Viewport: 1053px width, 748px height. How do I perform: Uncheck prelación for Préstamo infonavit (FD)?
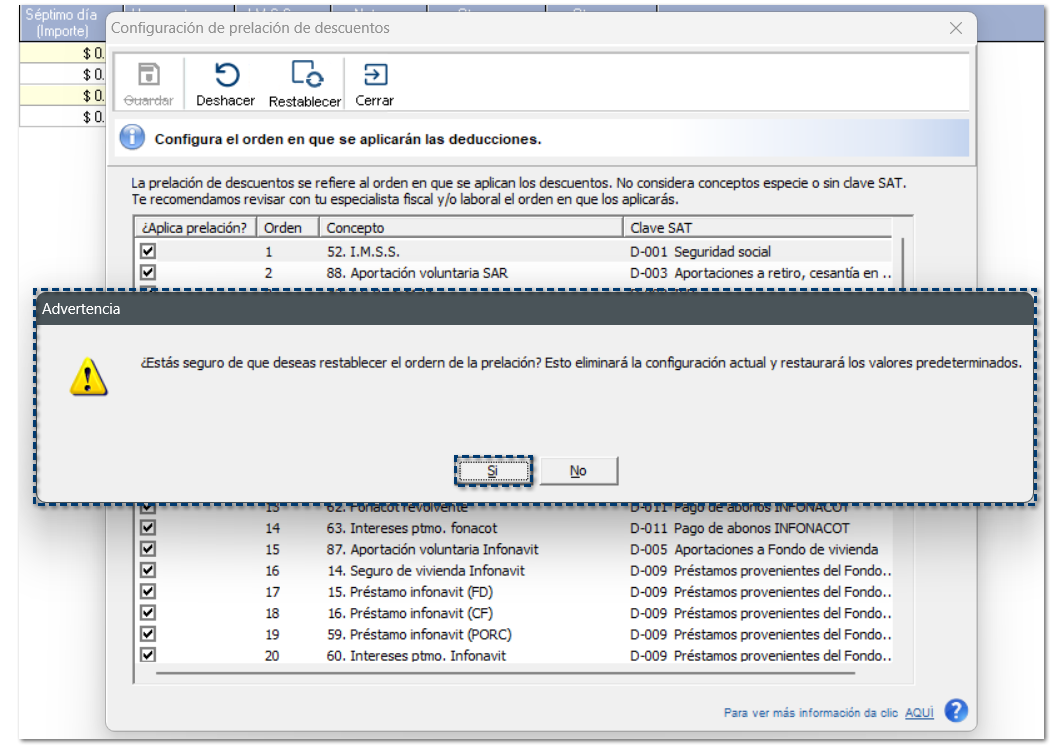148,591
